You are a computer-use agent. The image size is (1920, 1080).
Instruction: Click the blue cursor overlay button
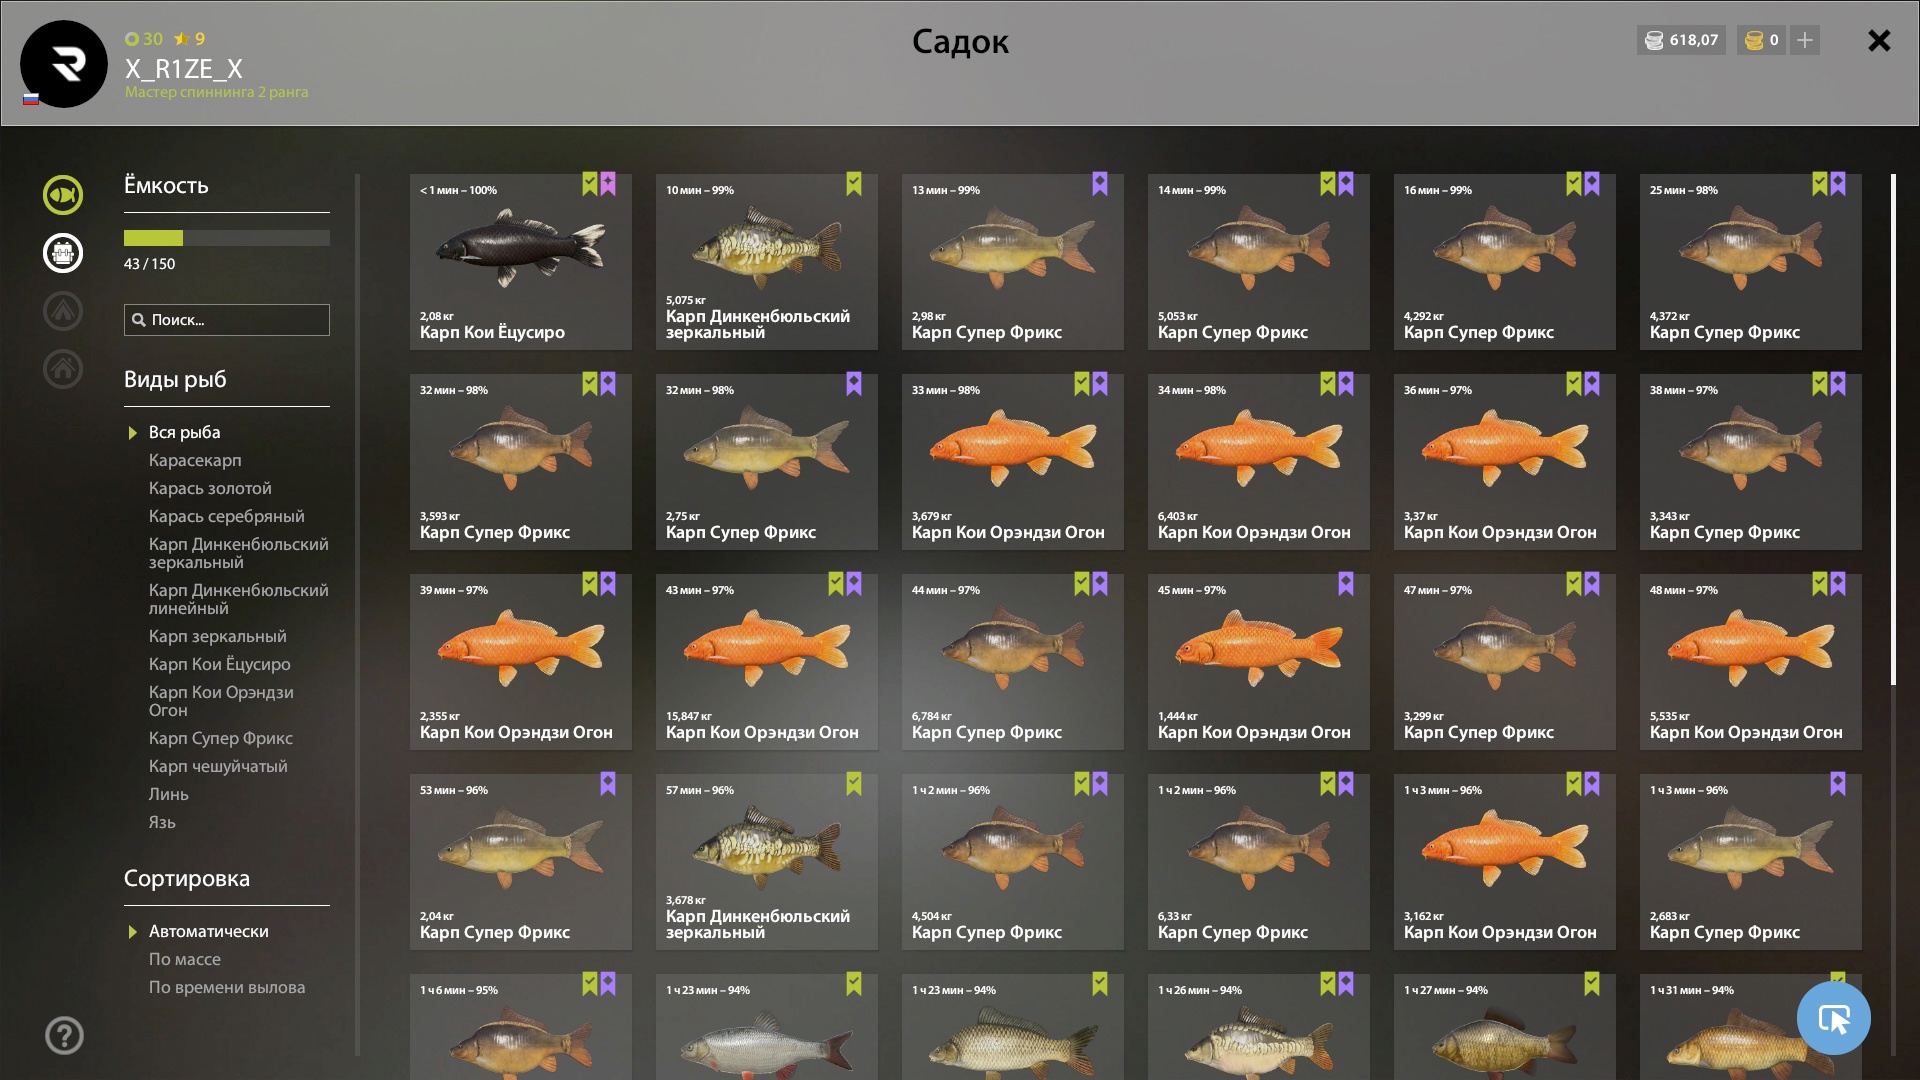[1833, 1018]
